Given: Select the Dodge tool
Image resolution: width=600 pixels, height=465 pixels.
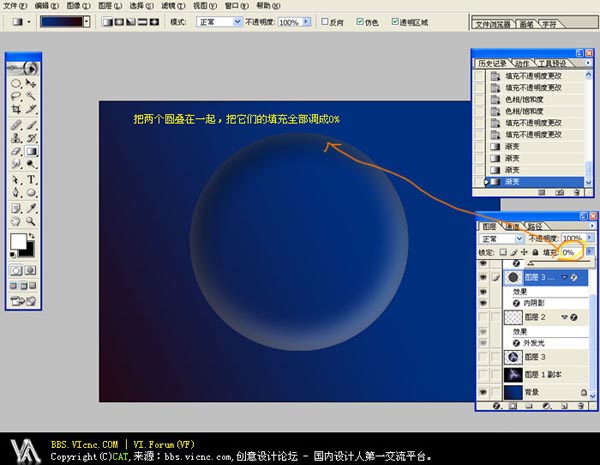Looking at the screenshot, I should point(31,164).
